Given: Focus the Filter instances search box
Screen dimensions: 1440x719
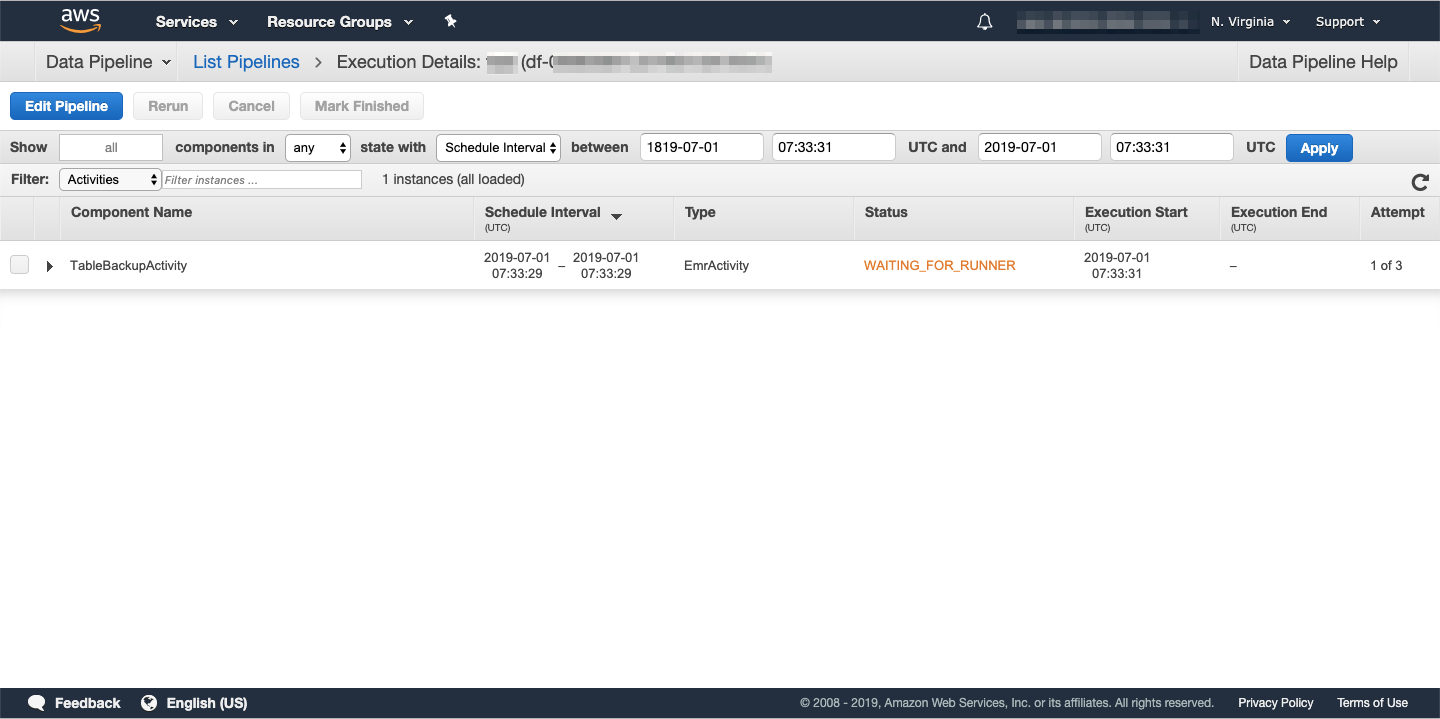Looking at the screenshot, I should pos(262,179).
